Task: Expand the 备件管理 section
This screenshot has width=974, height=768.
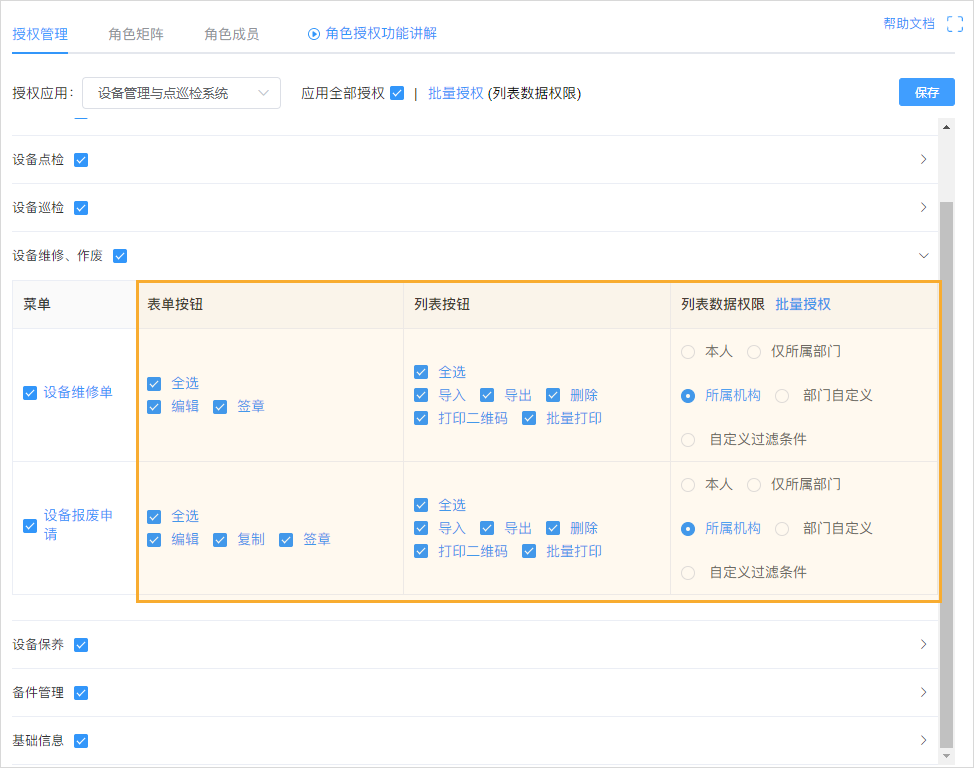Action: tap(923, 692)
